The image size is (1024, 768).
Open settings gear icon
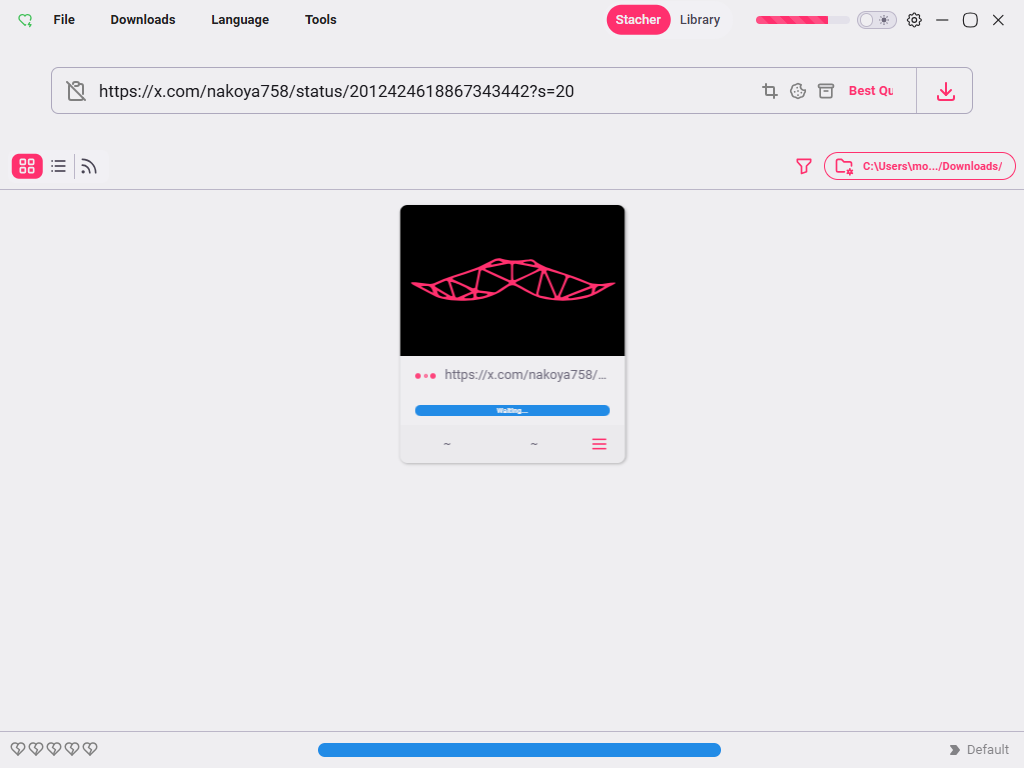click(914, 20)
